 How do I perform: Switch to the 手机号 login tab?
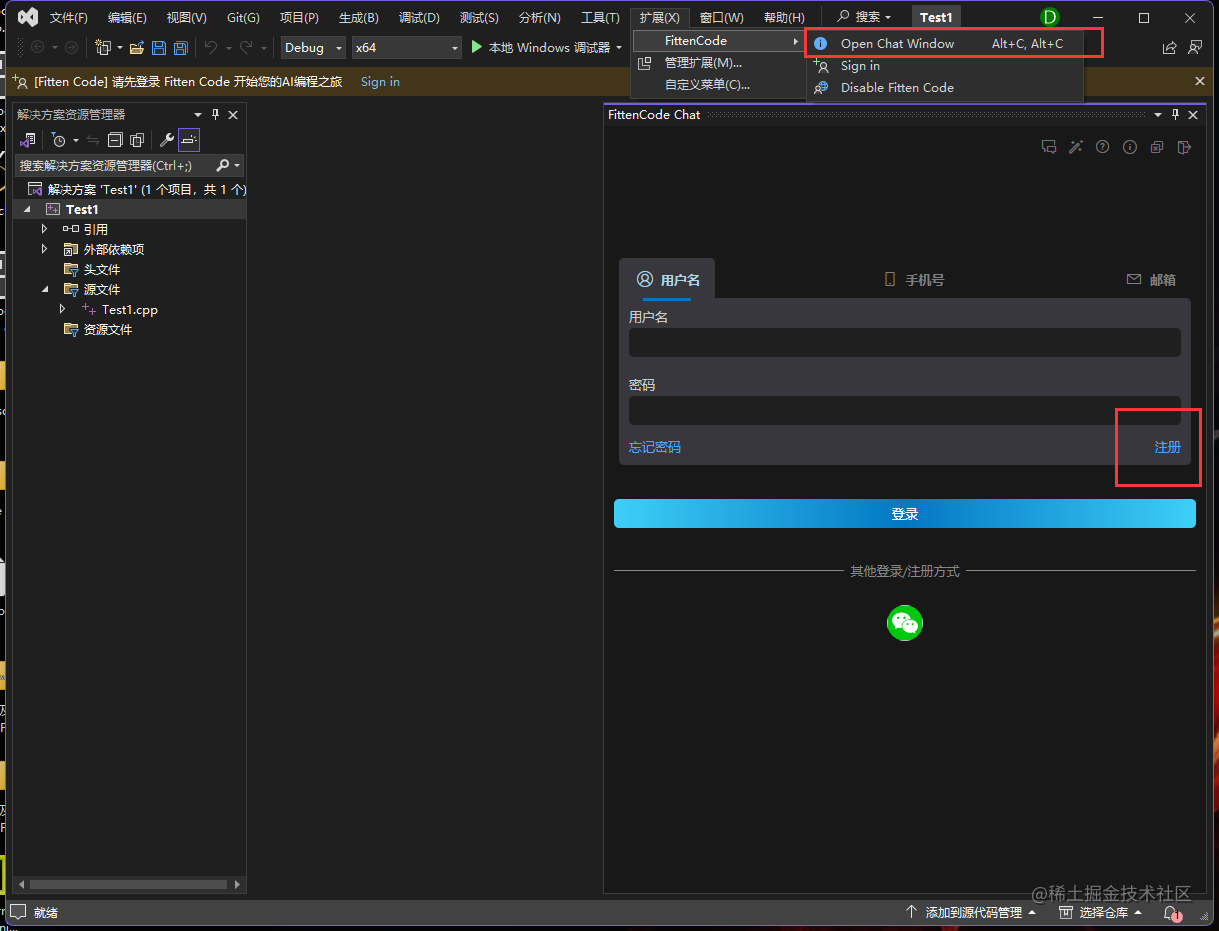(914, 280)
